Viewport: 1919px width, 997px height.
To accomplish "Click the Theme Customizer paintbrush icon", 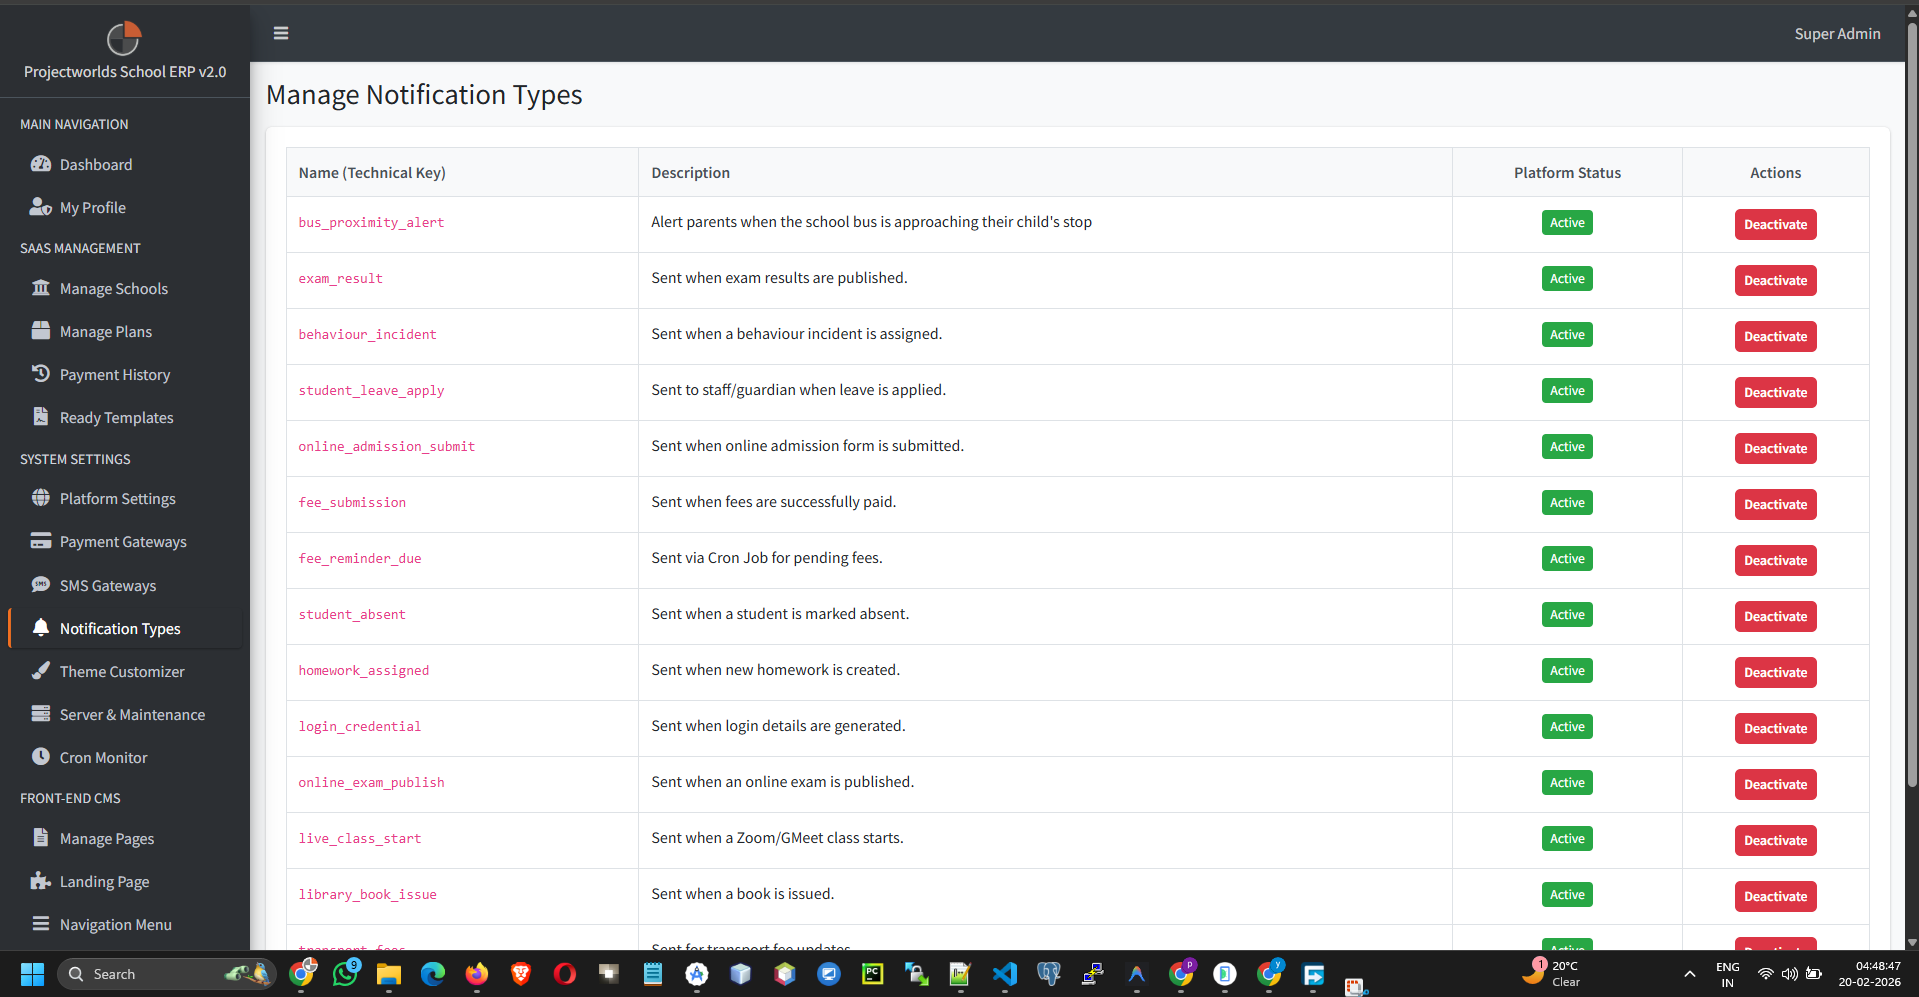I will coord(41,671).
